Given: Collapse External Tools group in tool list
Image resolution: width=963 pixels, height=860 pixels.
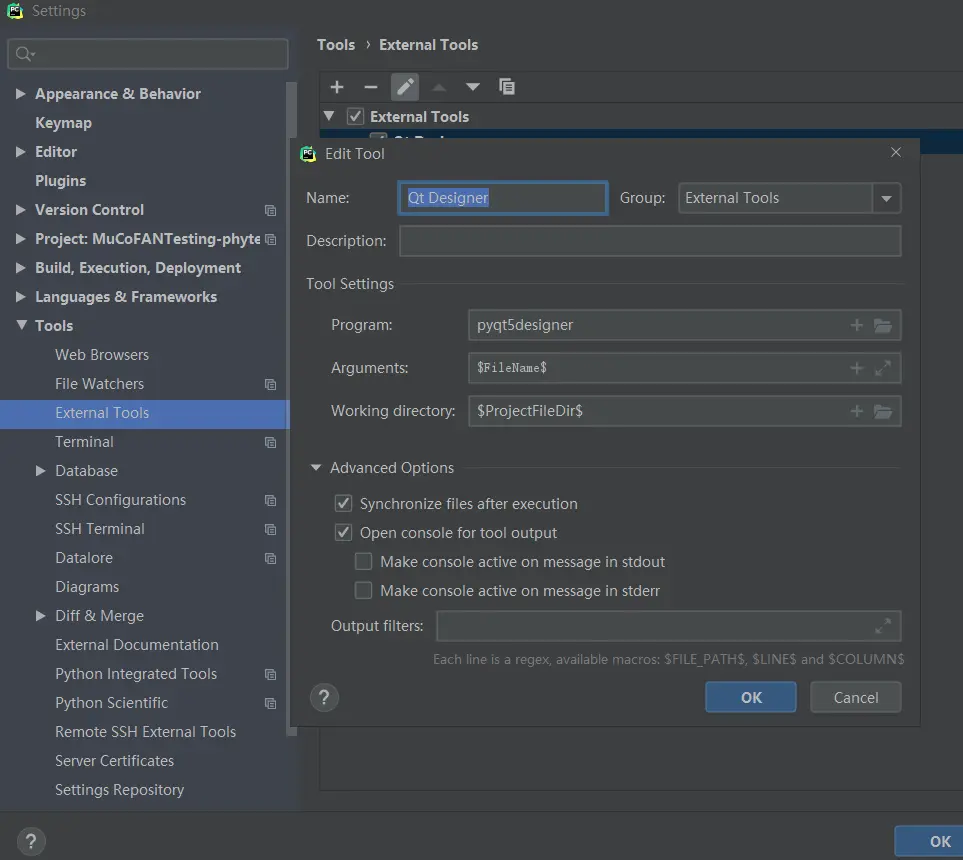Looking at the screenshot, I should click(x=329, y=115).
